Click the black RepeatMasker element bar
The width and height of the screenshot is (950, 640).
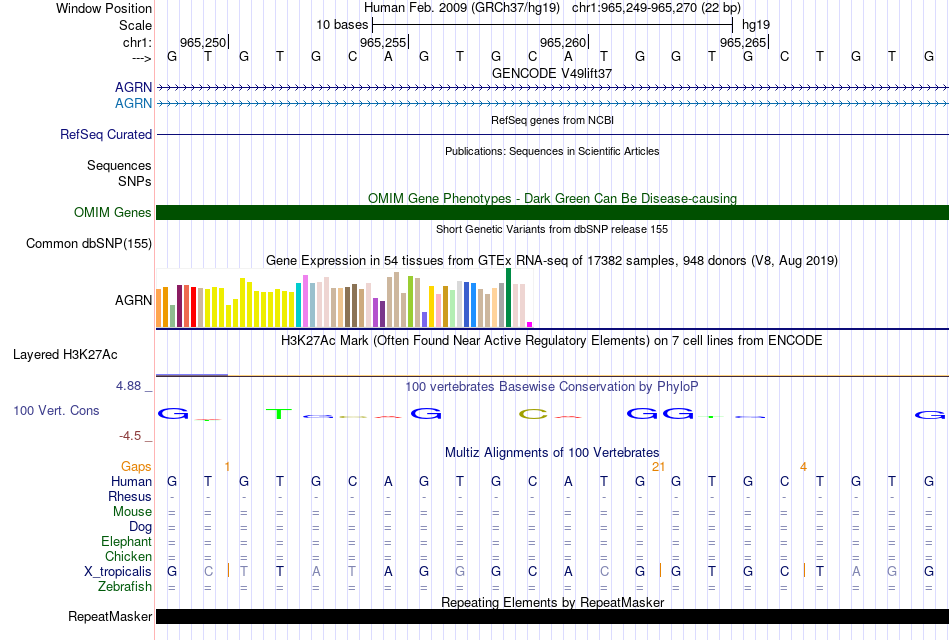click(552, 617)
